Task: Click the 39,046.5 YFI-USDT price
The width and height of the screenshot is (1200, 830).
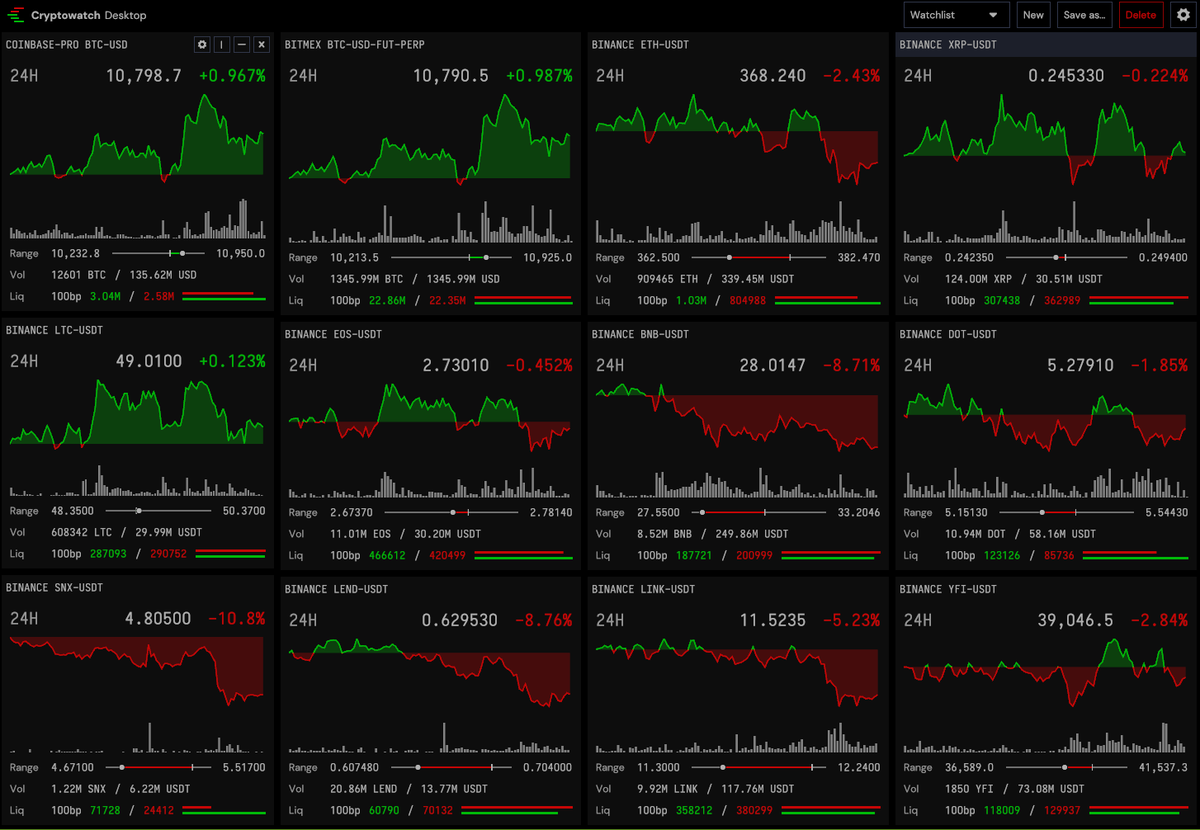Action: (x=1075, y=620)
